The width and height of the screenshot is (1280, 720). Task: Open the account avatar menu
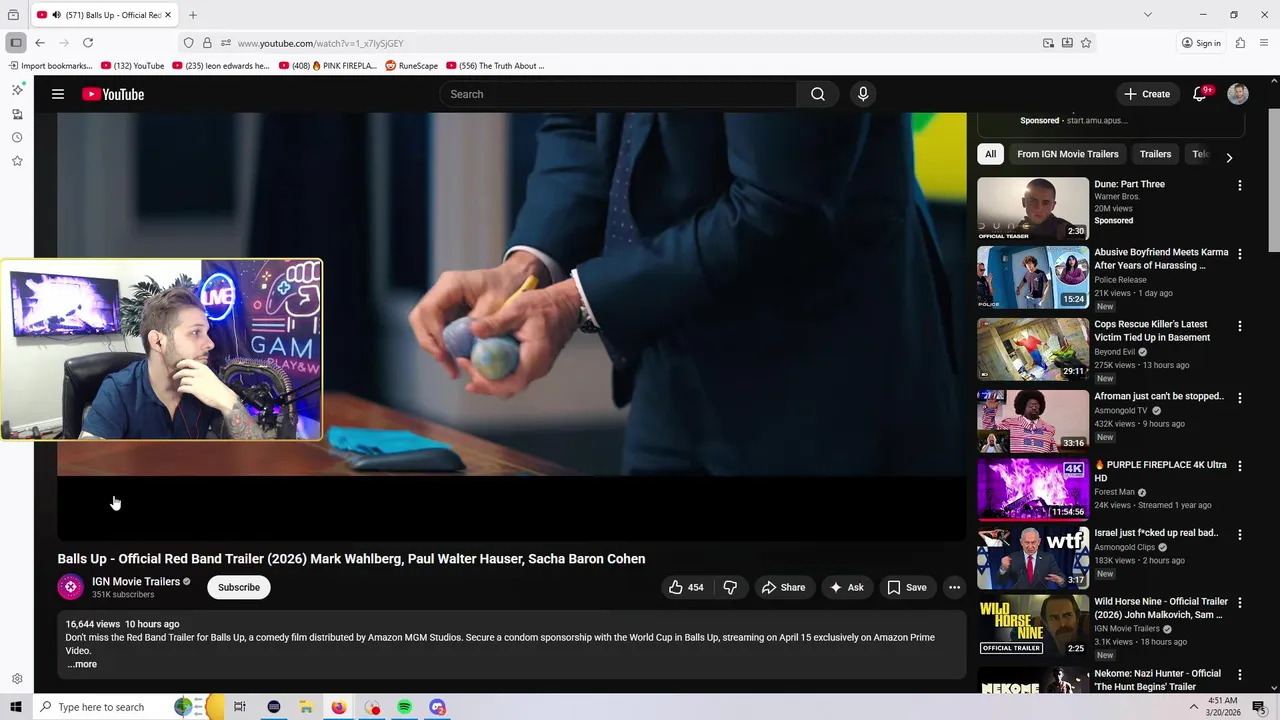(x=1238, y=94)
